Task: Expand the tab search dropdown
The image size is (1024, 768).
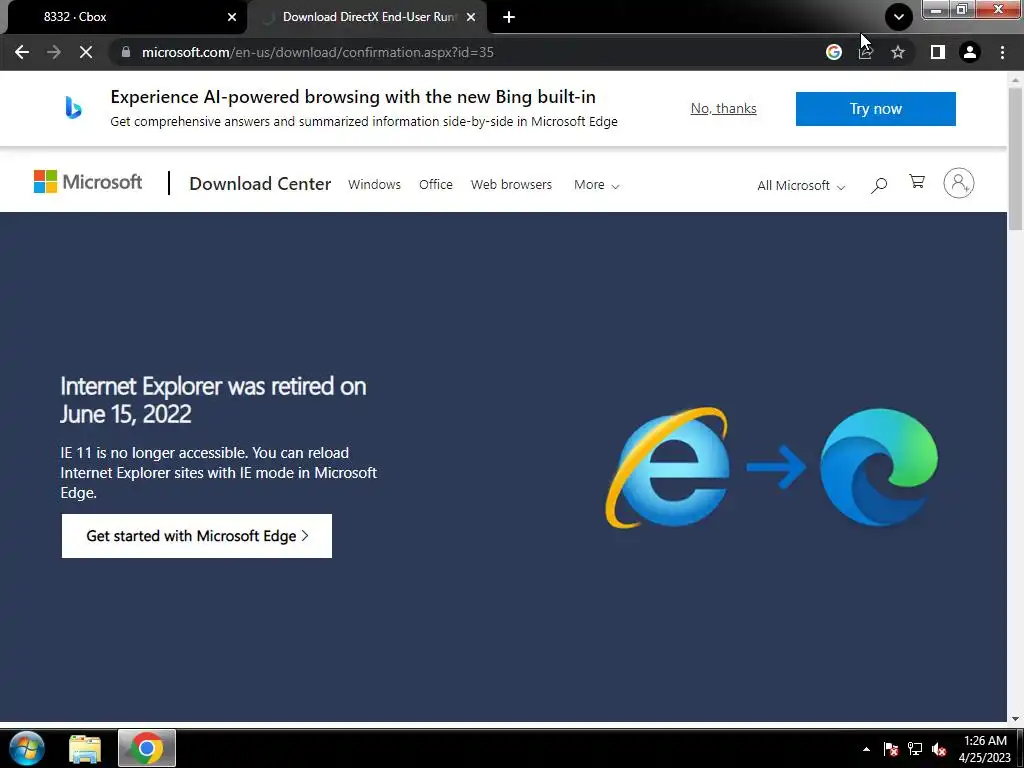Action: coord(899,17)
